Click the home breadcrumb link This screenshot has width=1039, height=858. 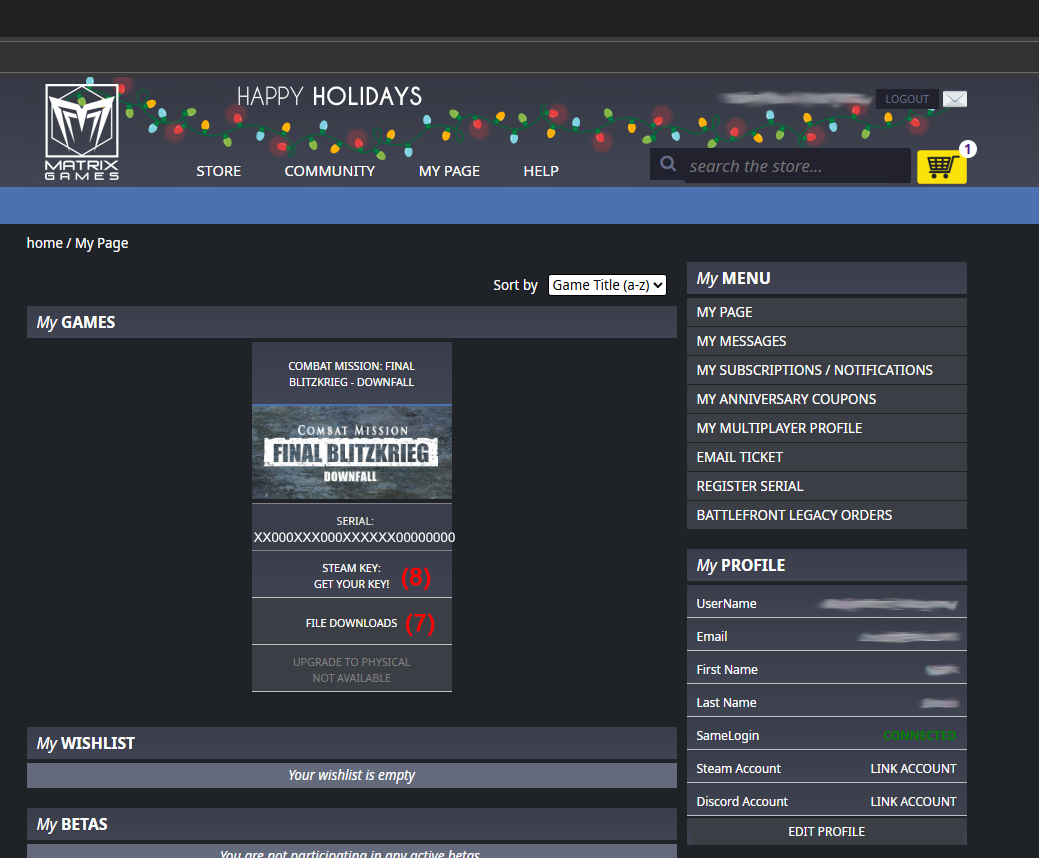44,243
